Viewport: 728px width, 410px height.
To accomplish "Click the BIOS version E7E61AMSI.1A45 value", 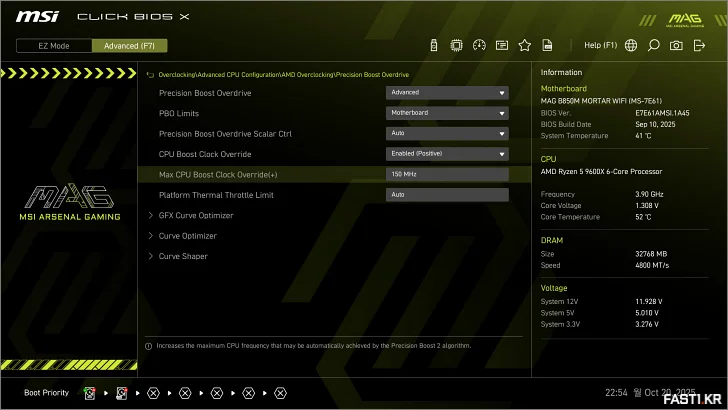I will coord(662,113).
